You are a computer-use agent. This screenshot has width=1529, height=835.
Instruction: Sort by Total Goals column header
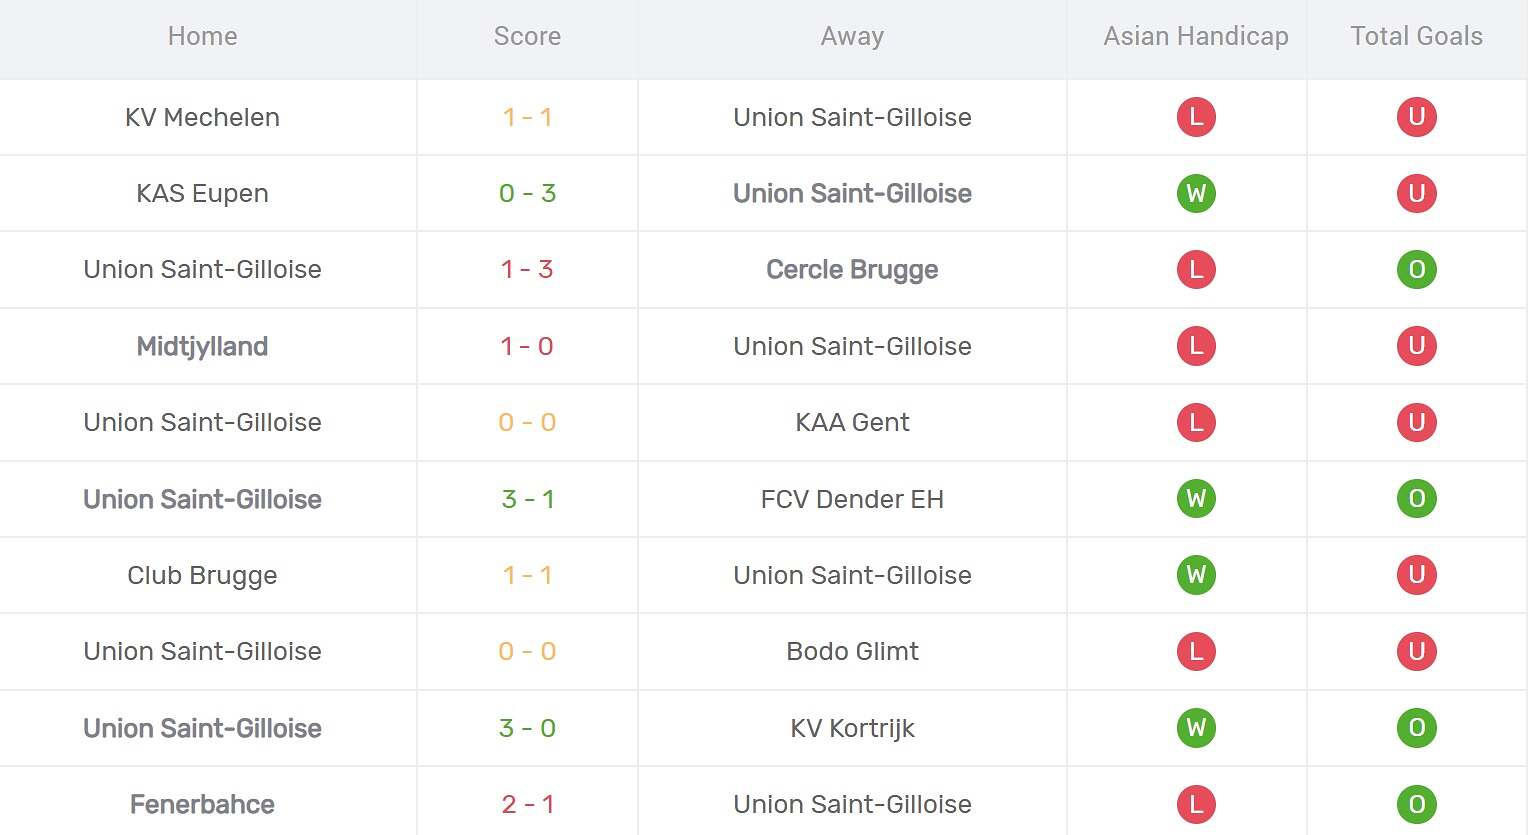click(x=1416, y=37)
